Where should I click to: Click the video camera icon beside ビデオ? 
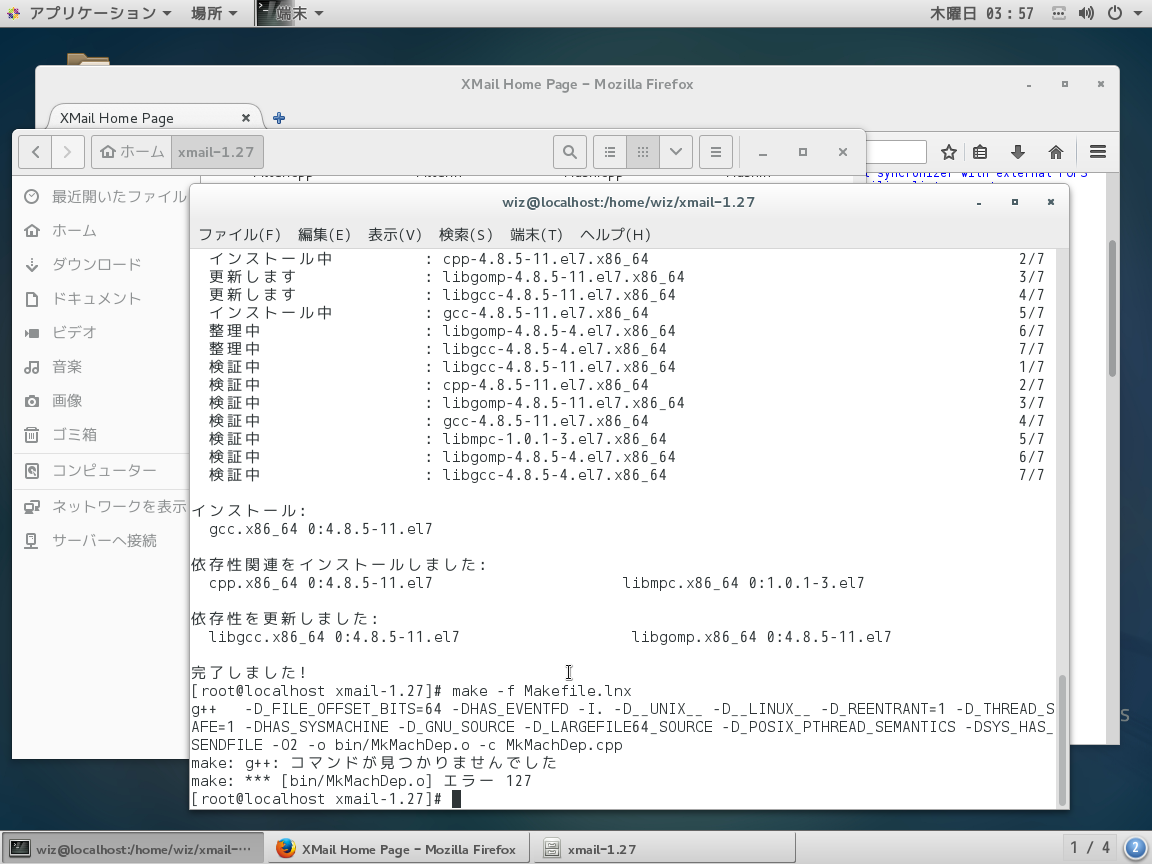32,333
